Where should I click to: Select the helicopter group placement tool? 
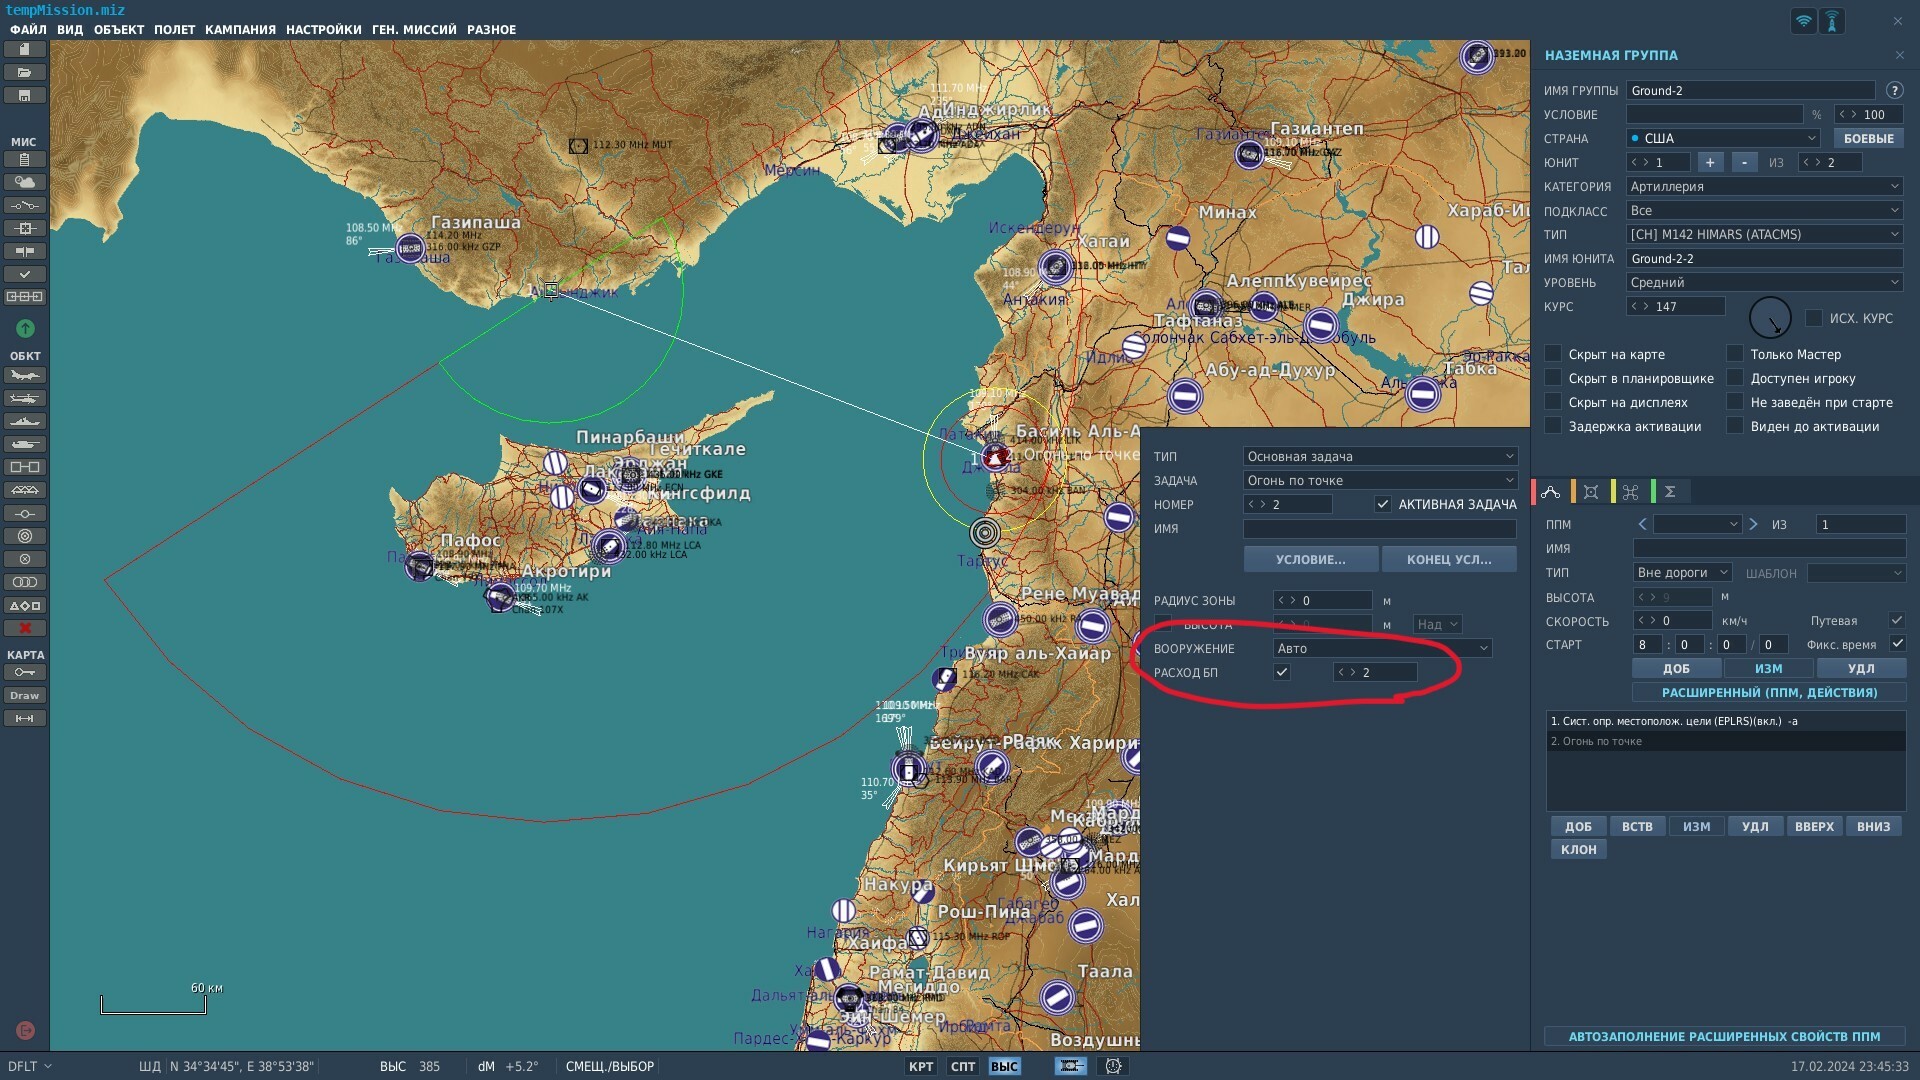(x=25, y=399)
